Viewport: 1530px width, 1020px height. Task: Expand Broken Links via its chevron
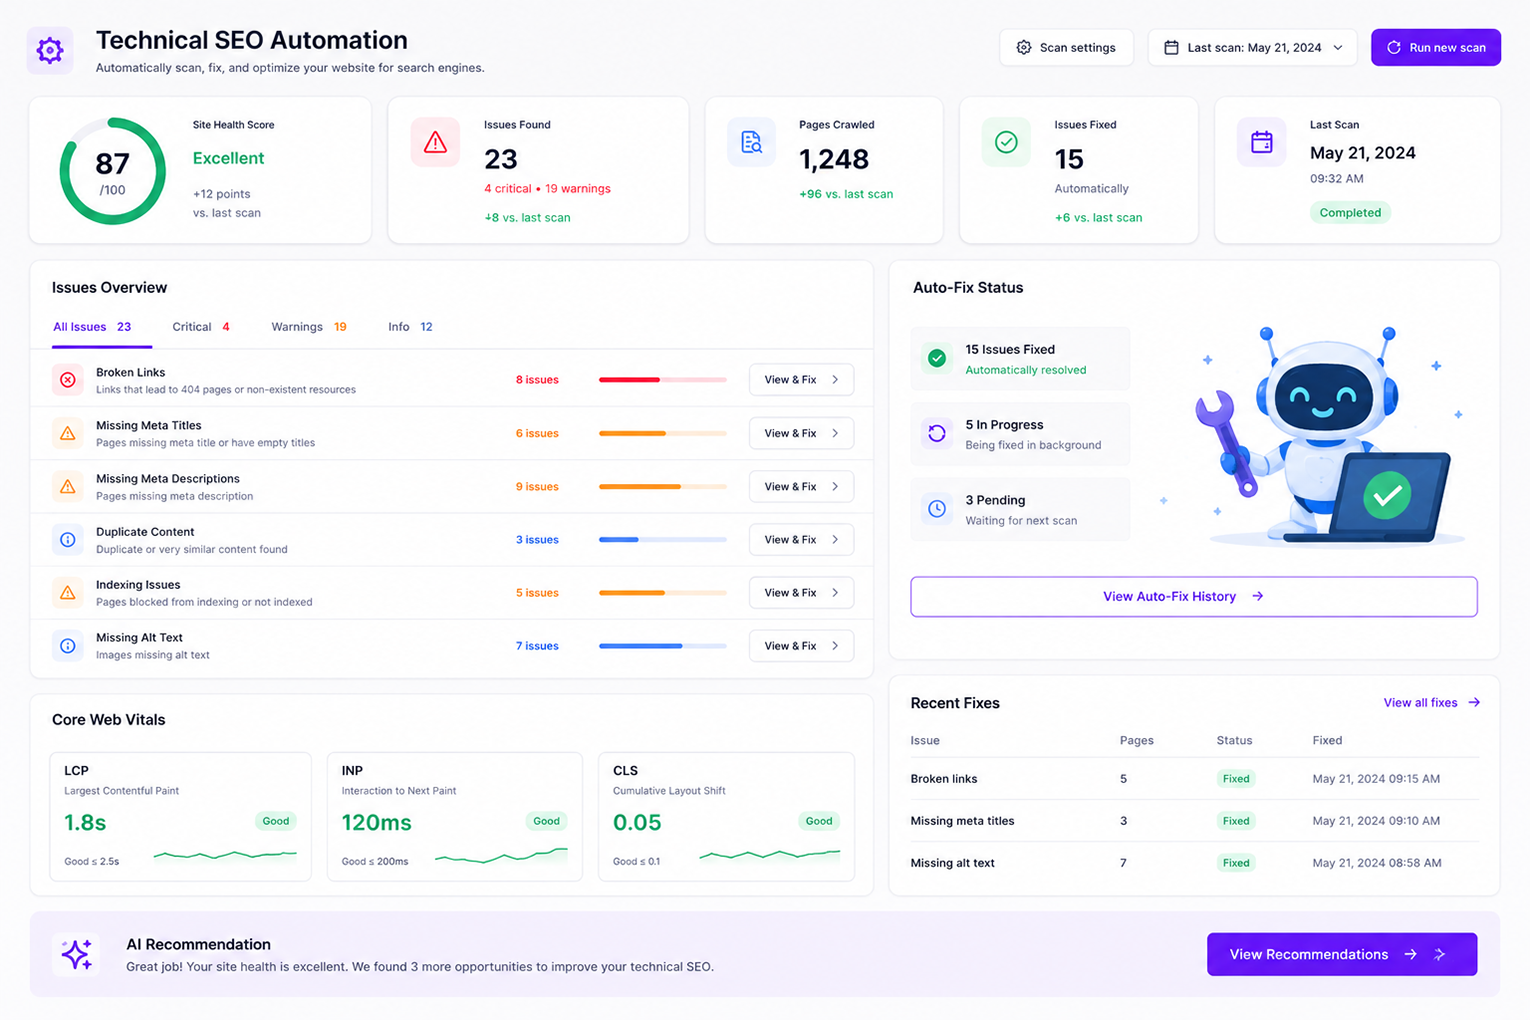[835, 380]
